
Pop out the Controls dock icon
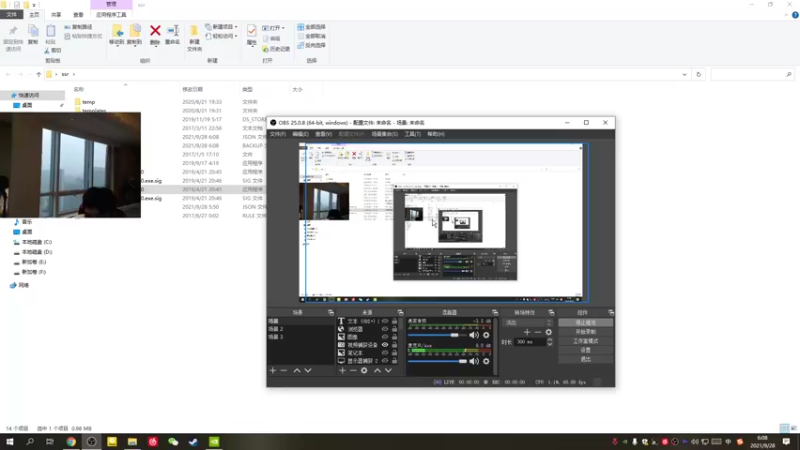click(611, 312)
